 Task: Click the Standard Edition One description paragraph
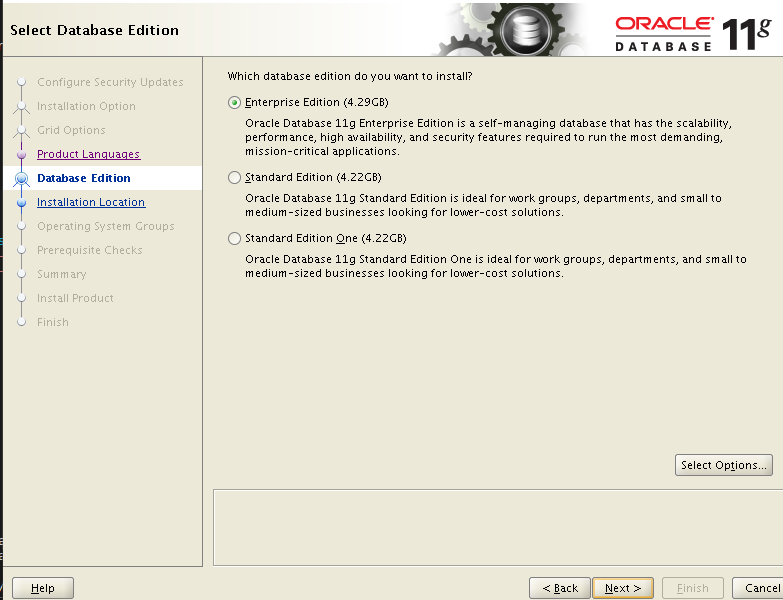pyautogui.click(x=496, y=266)
